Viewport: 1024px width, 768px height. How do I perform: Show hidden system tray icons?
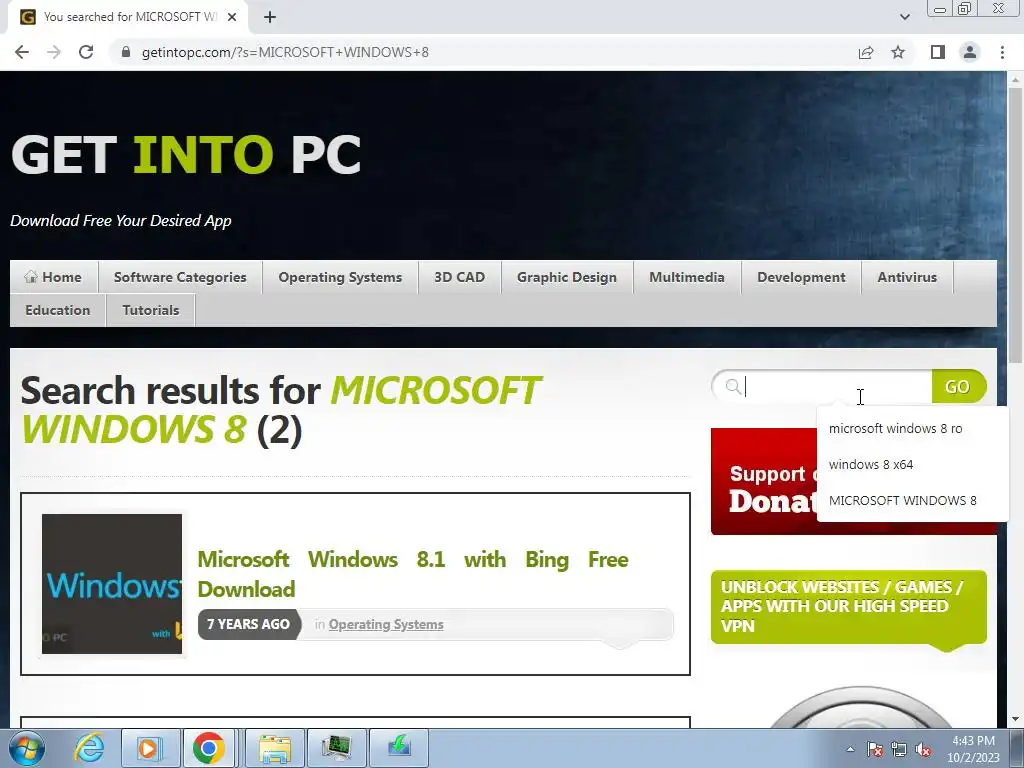[x=850, y=749]
